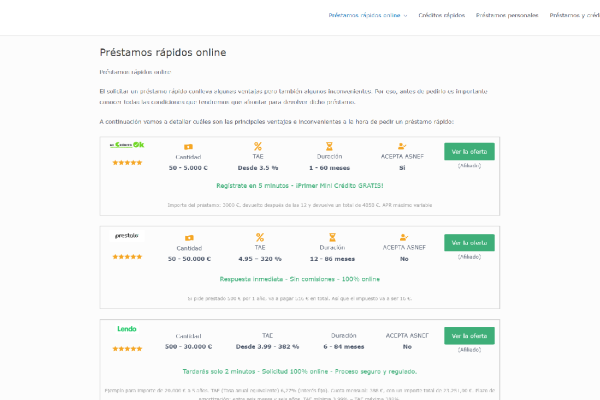Click the ASNEF person icon in the Sí offer
600x400 pixels.
(x=402, y=146)
